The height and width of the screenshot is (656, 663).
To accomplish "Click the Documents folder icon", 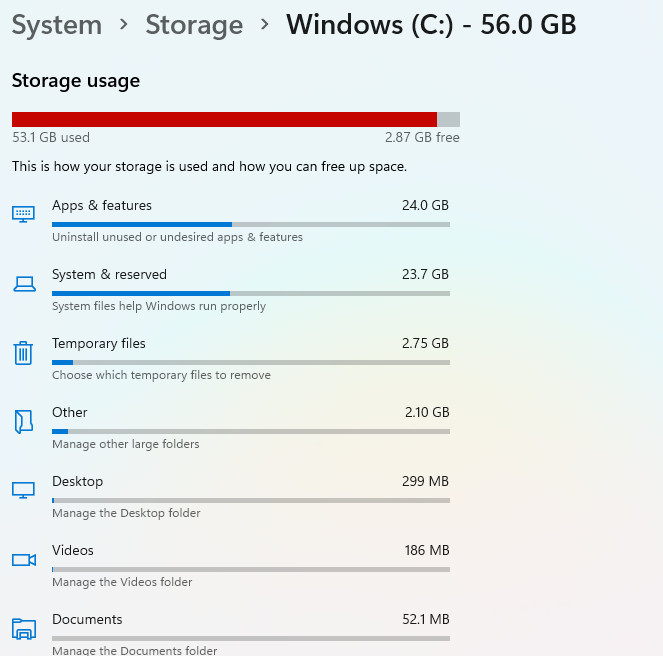I will [x=23, y=628].
